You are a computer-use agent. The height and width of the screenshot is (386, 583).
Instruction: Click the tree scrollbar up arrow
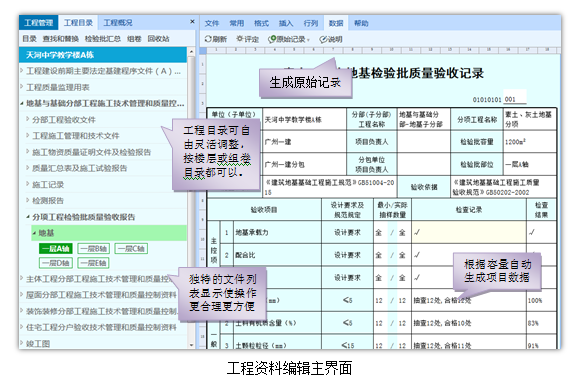coord(191,51)
